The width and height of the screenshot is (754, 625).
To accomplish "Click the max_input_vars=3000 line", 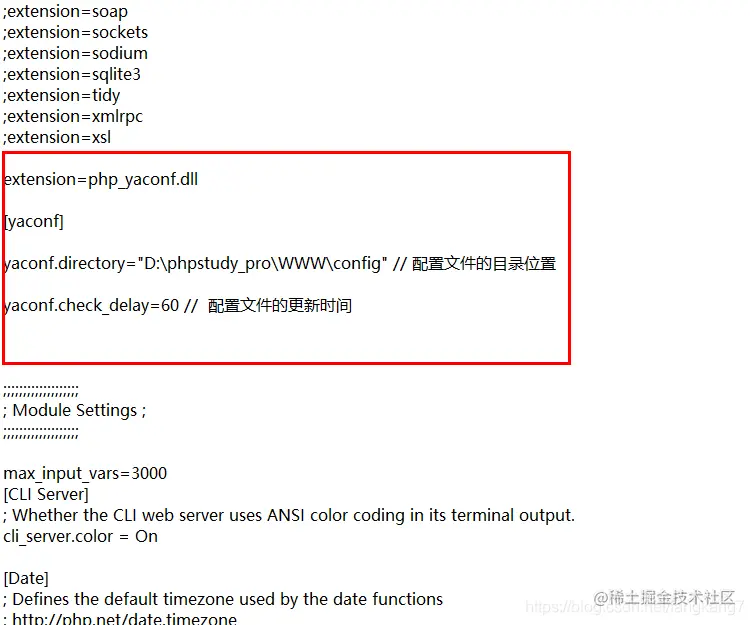I will click(x=85, y=474).
